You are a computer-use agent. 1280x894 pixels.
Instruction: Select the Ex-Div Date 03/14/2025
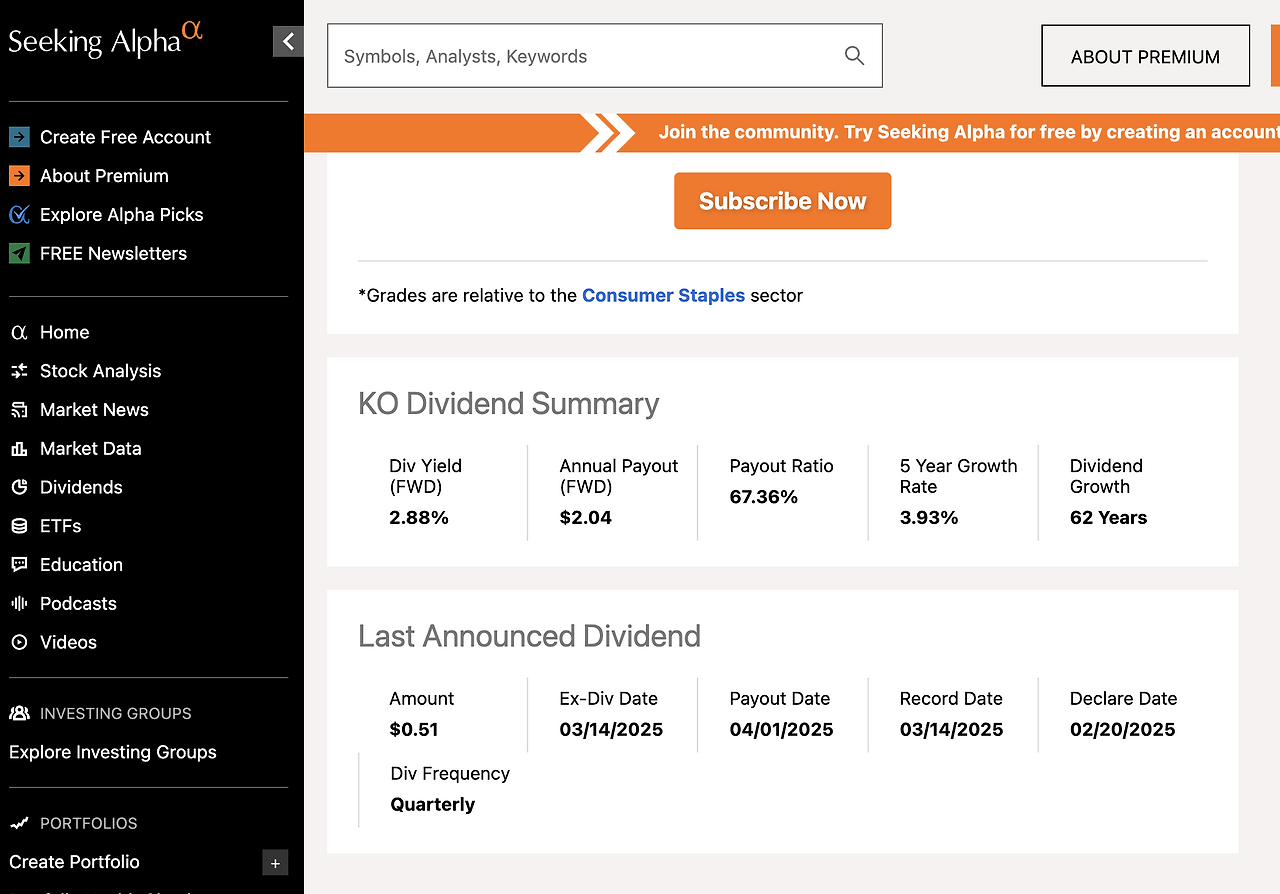point(611,729)
